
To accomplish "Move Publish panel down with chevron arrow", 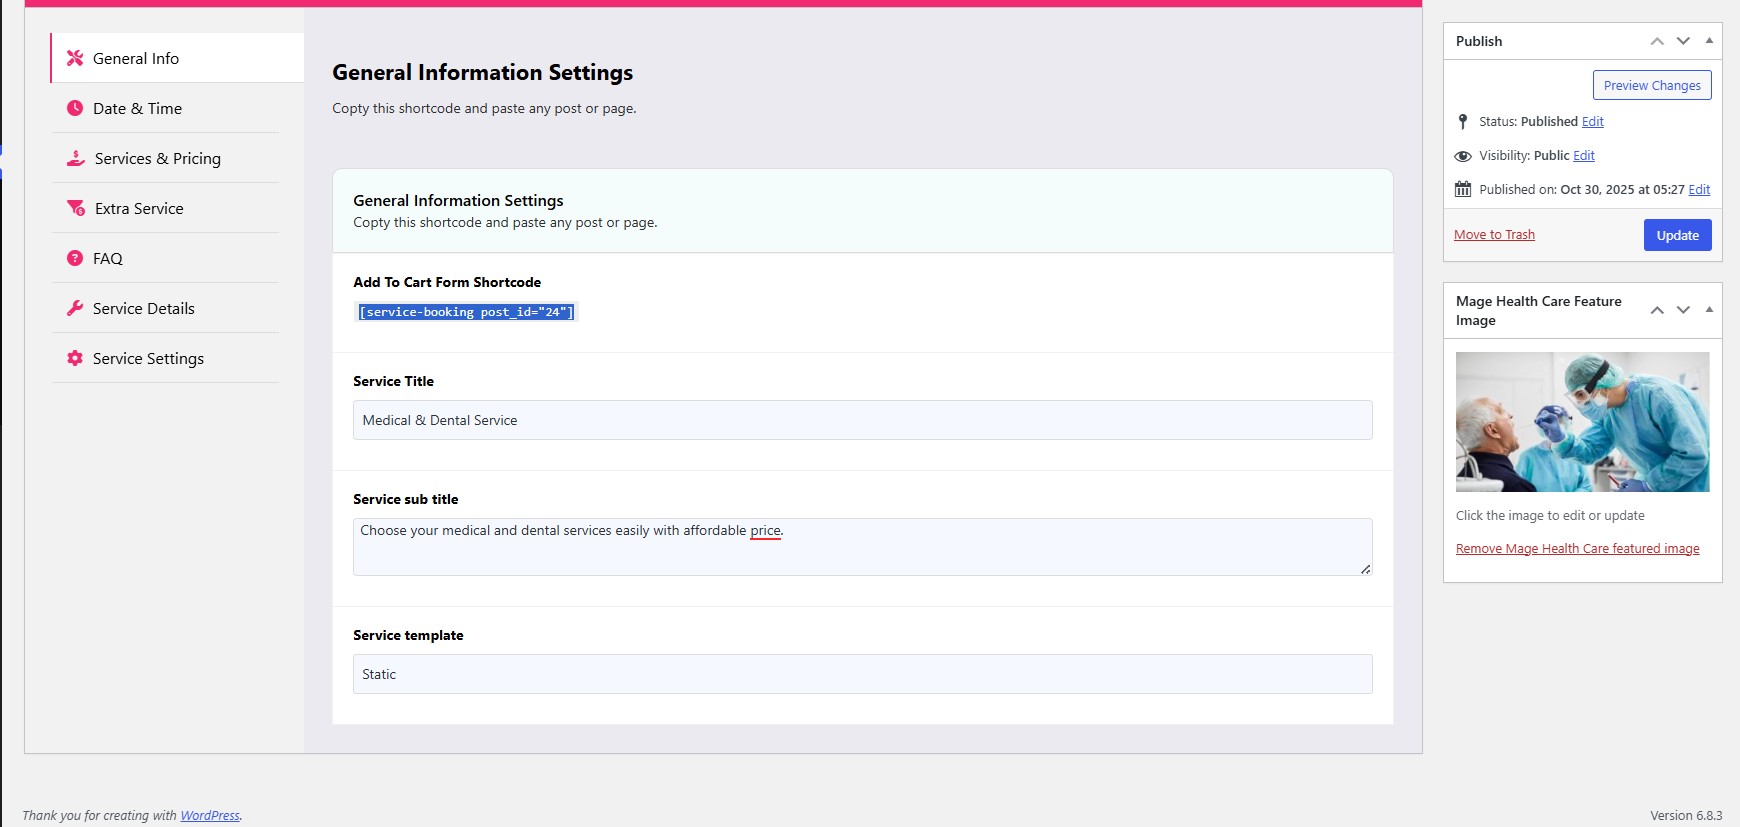I will 1683,41.
